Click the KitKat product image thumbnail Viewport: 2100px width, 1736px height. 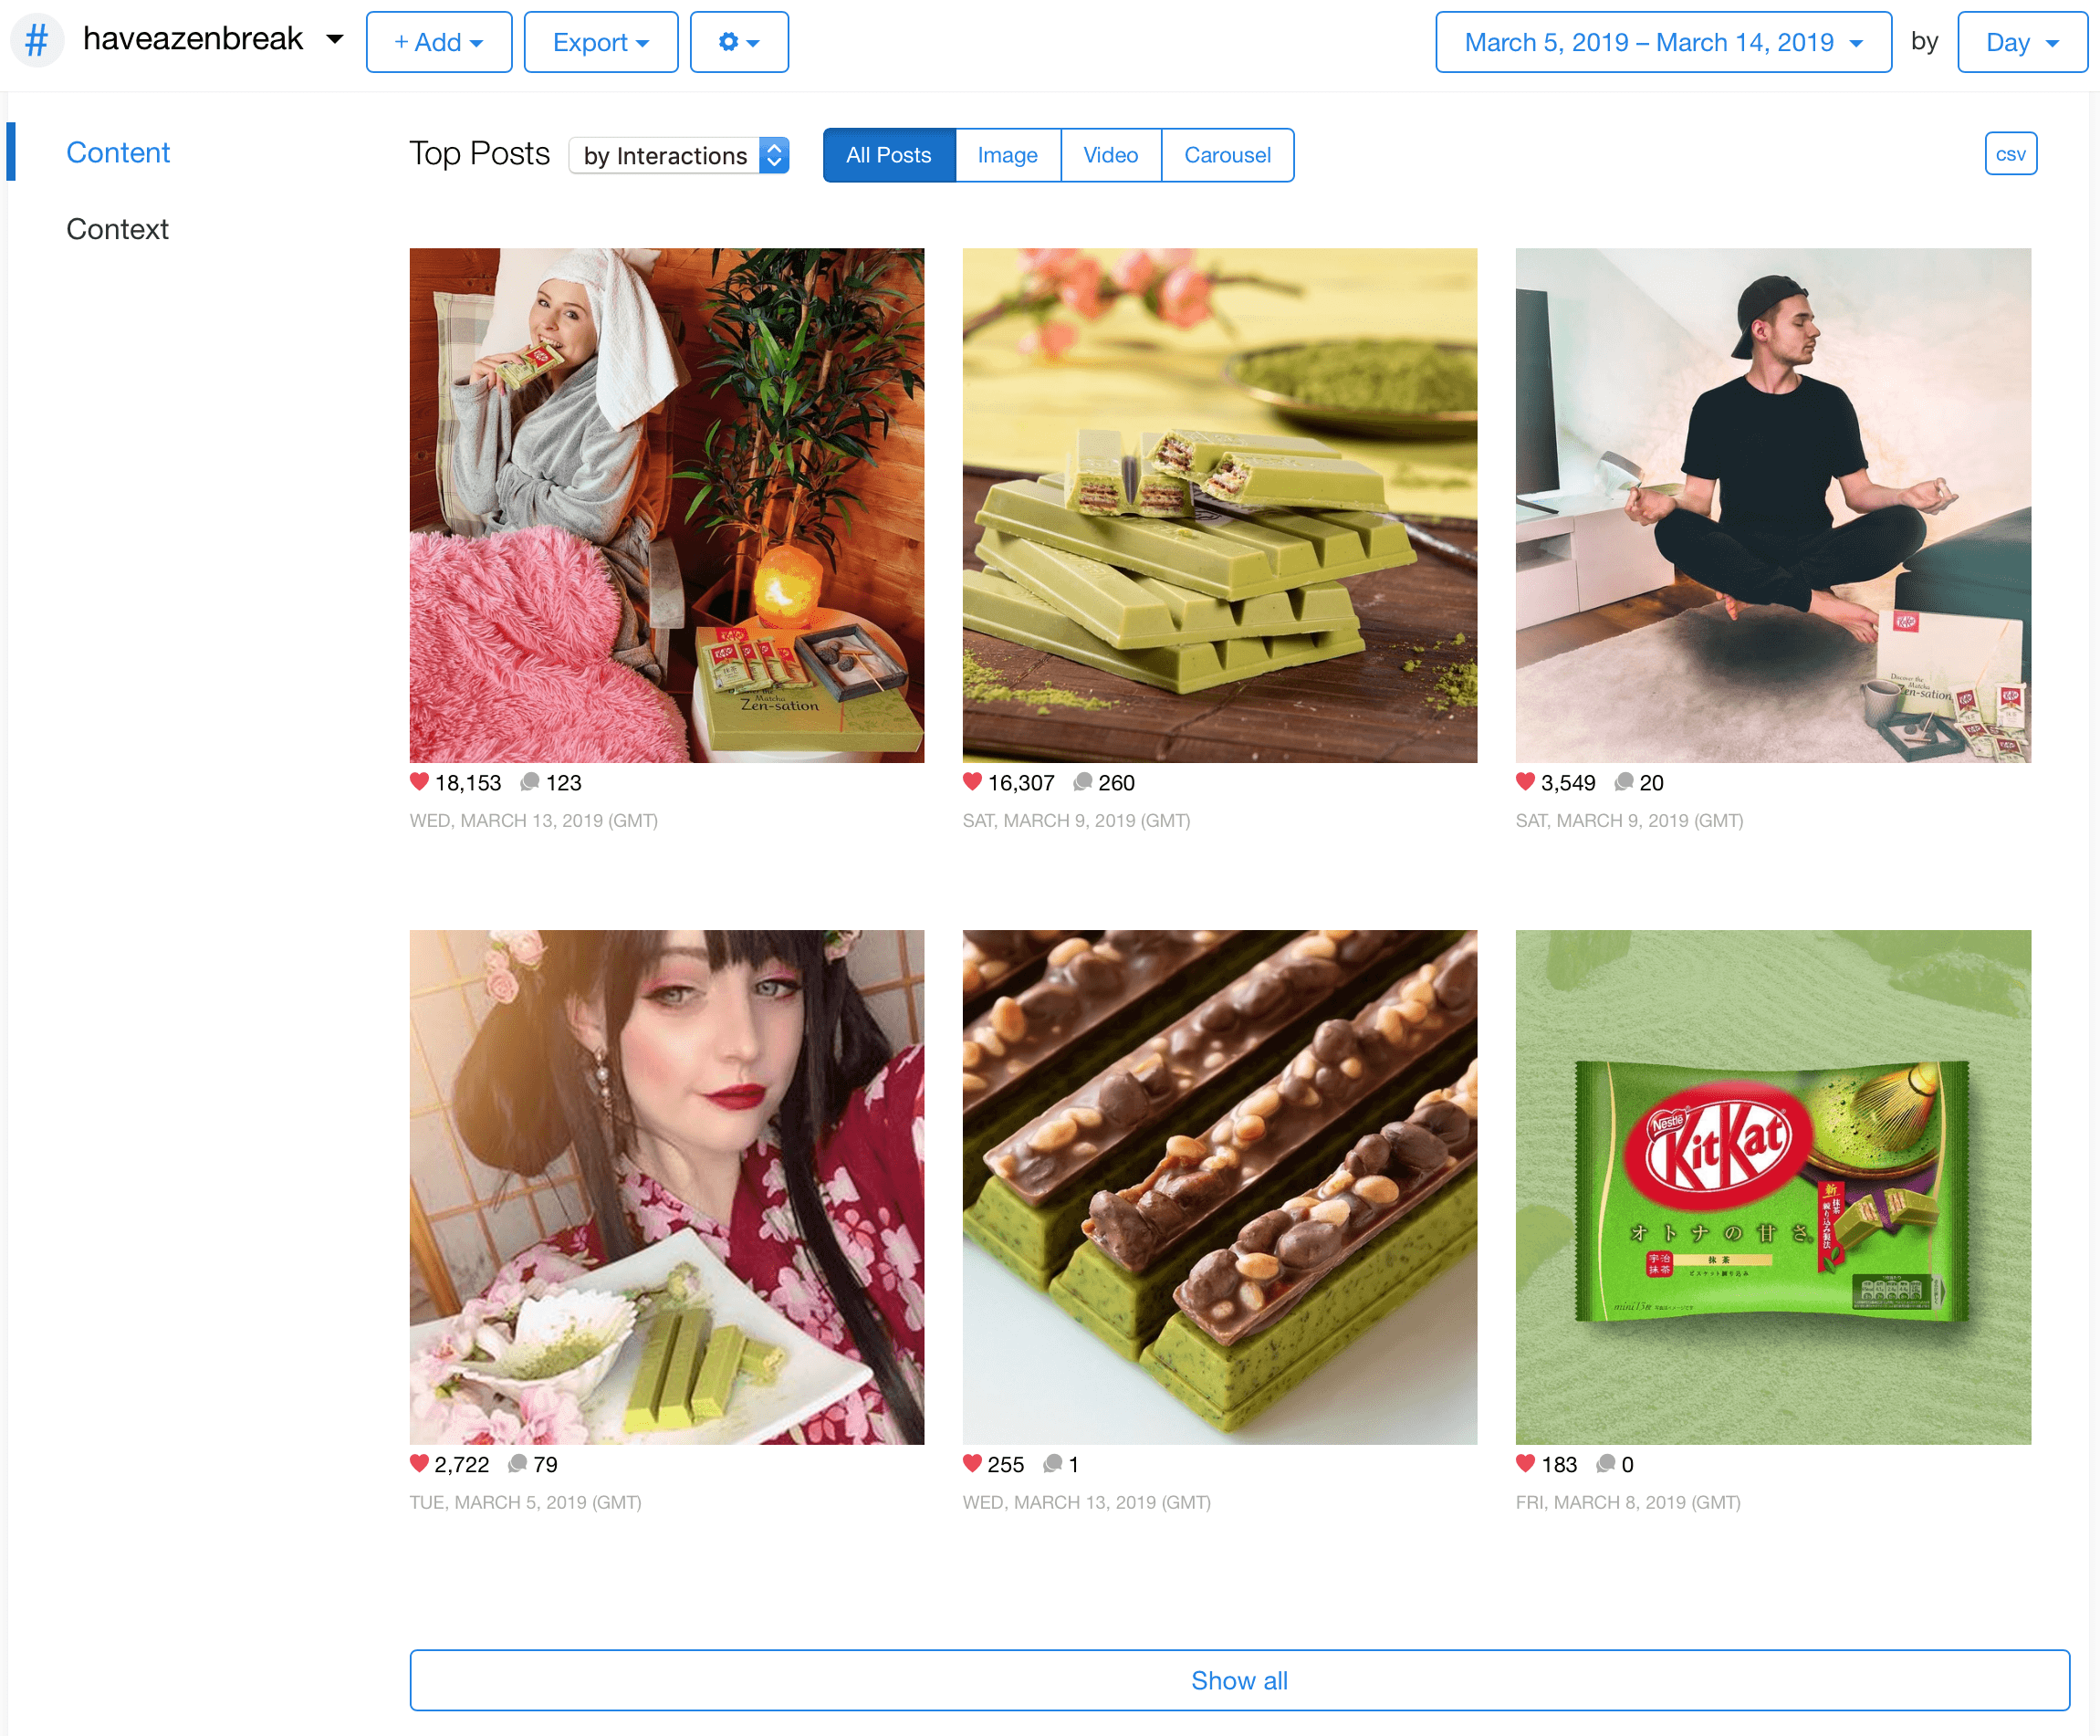(1774, 1187)
